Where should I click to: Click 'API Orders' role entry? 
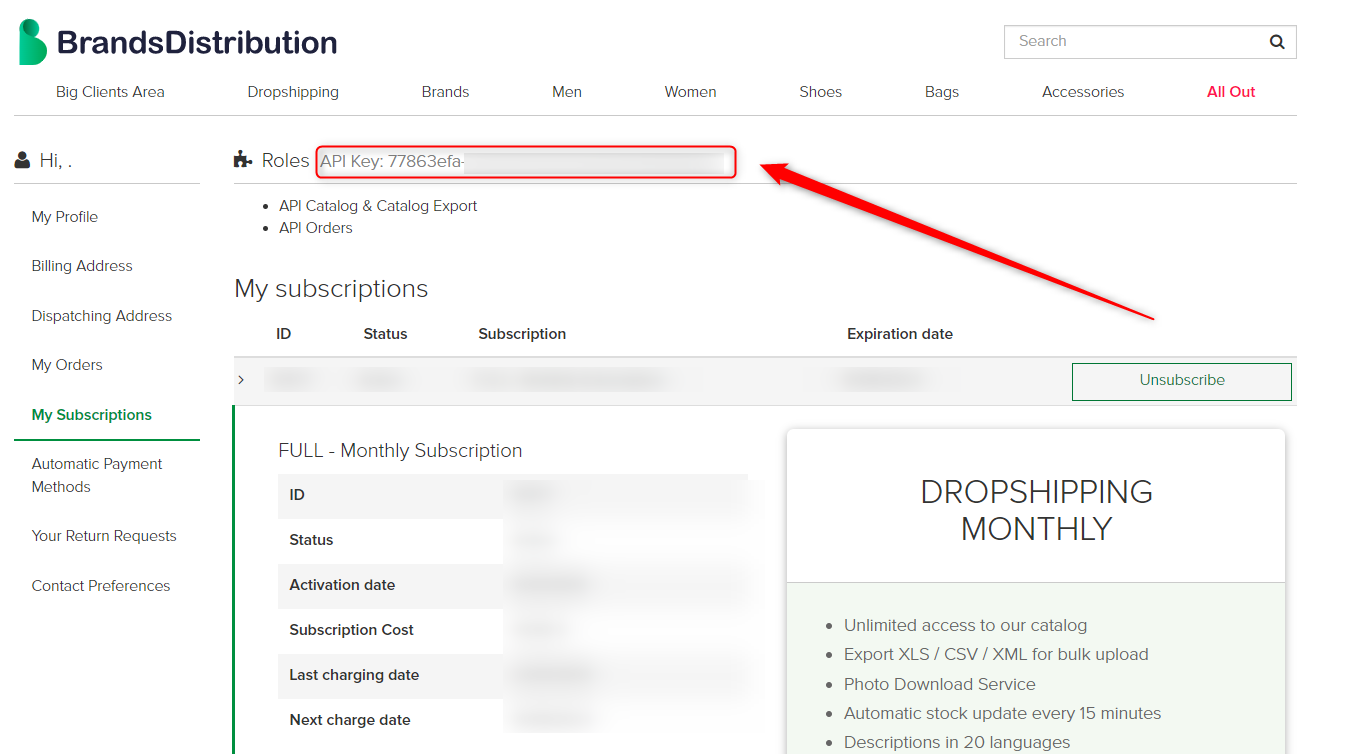316,228
